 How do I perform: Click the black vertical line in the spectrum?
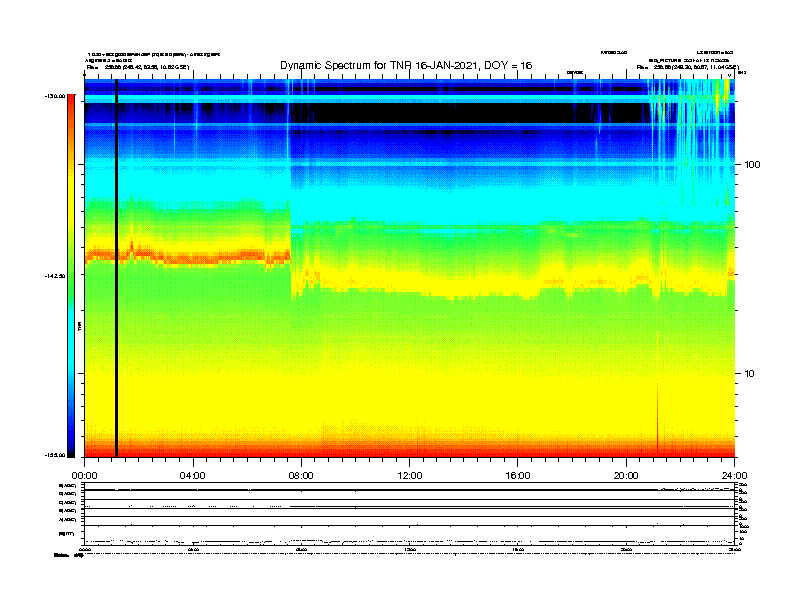[116, 268]
